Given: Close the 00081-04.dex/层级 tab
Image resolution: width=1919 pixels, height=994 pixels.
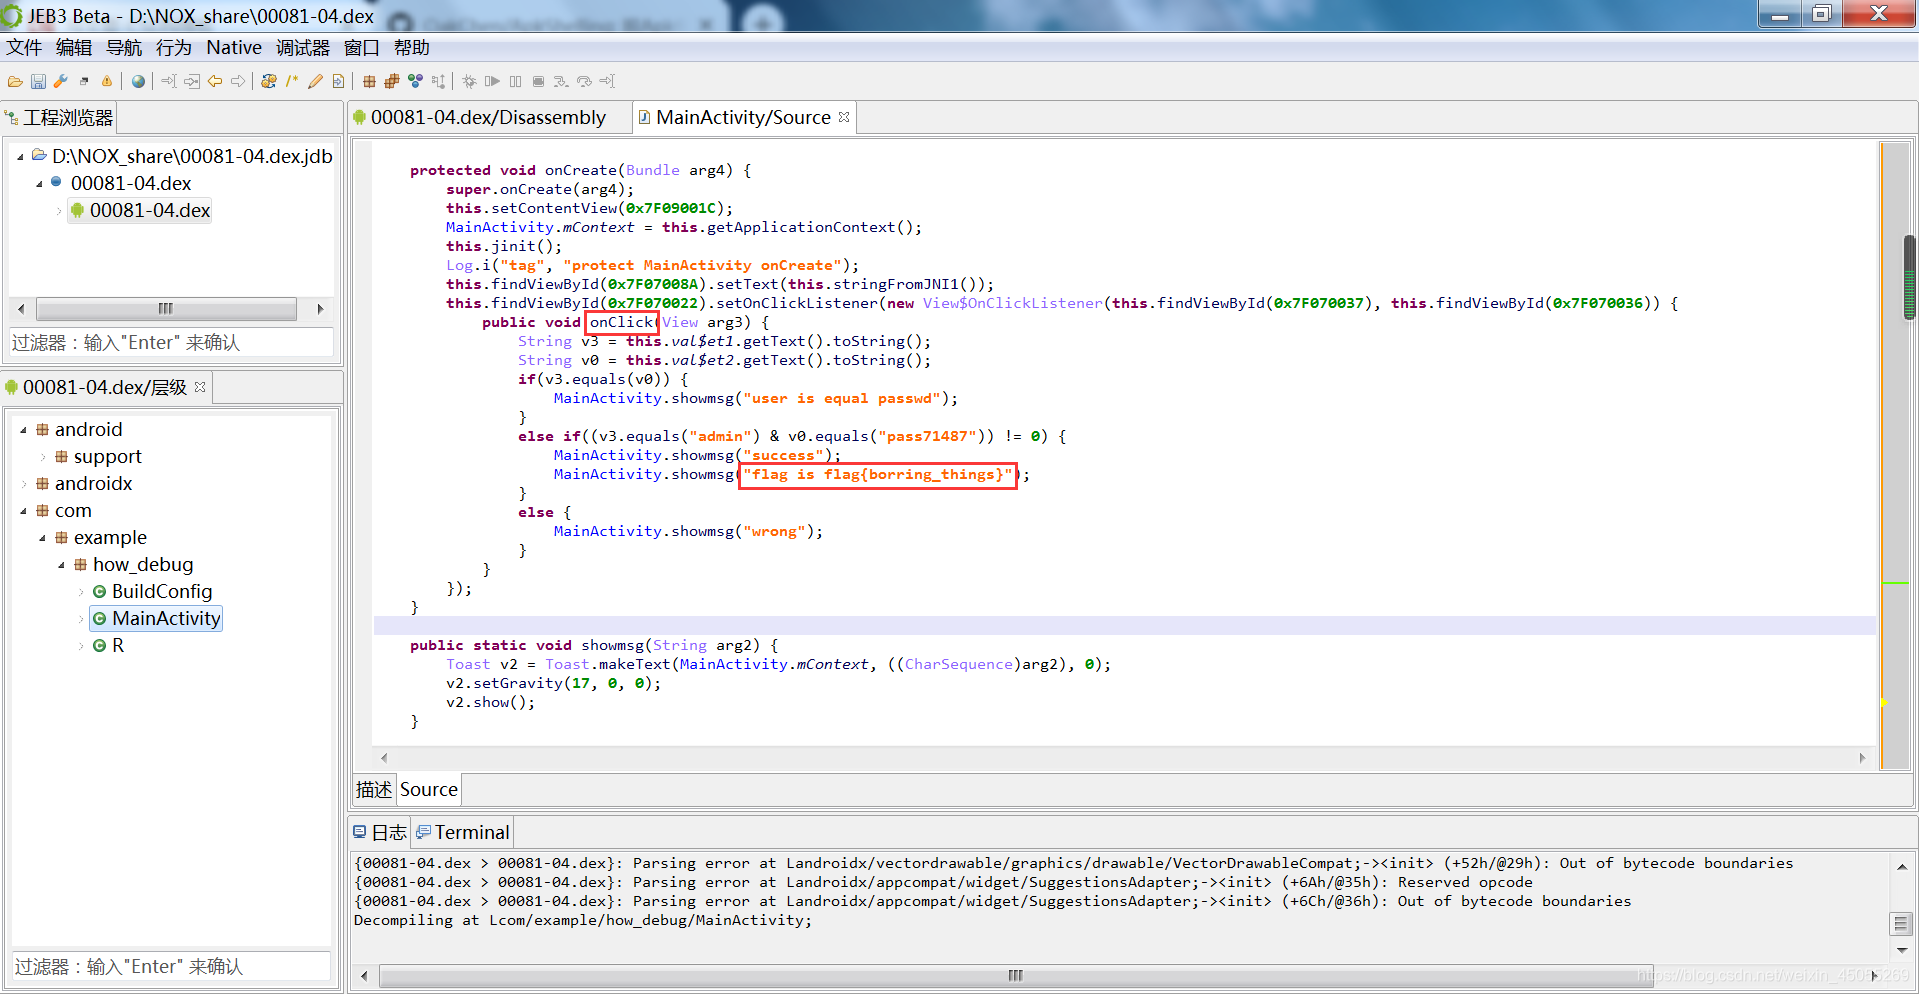Looking at the screenshot, I should 200,387.
